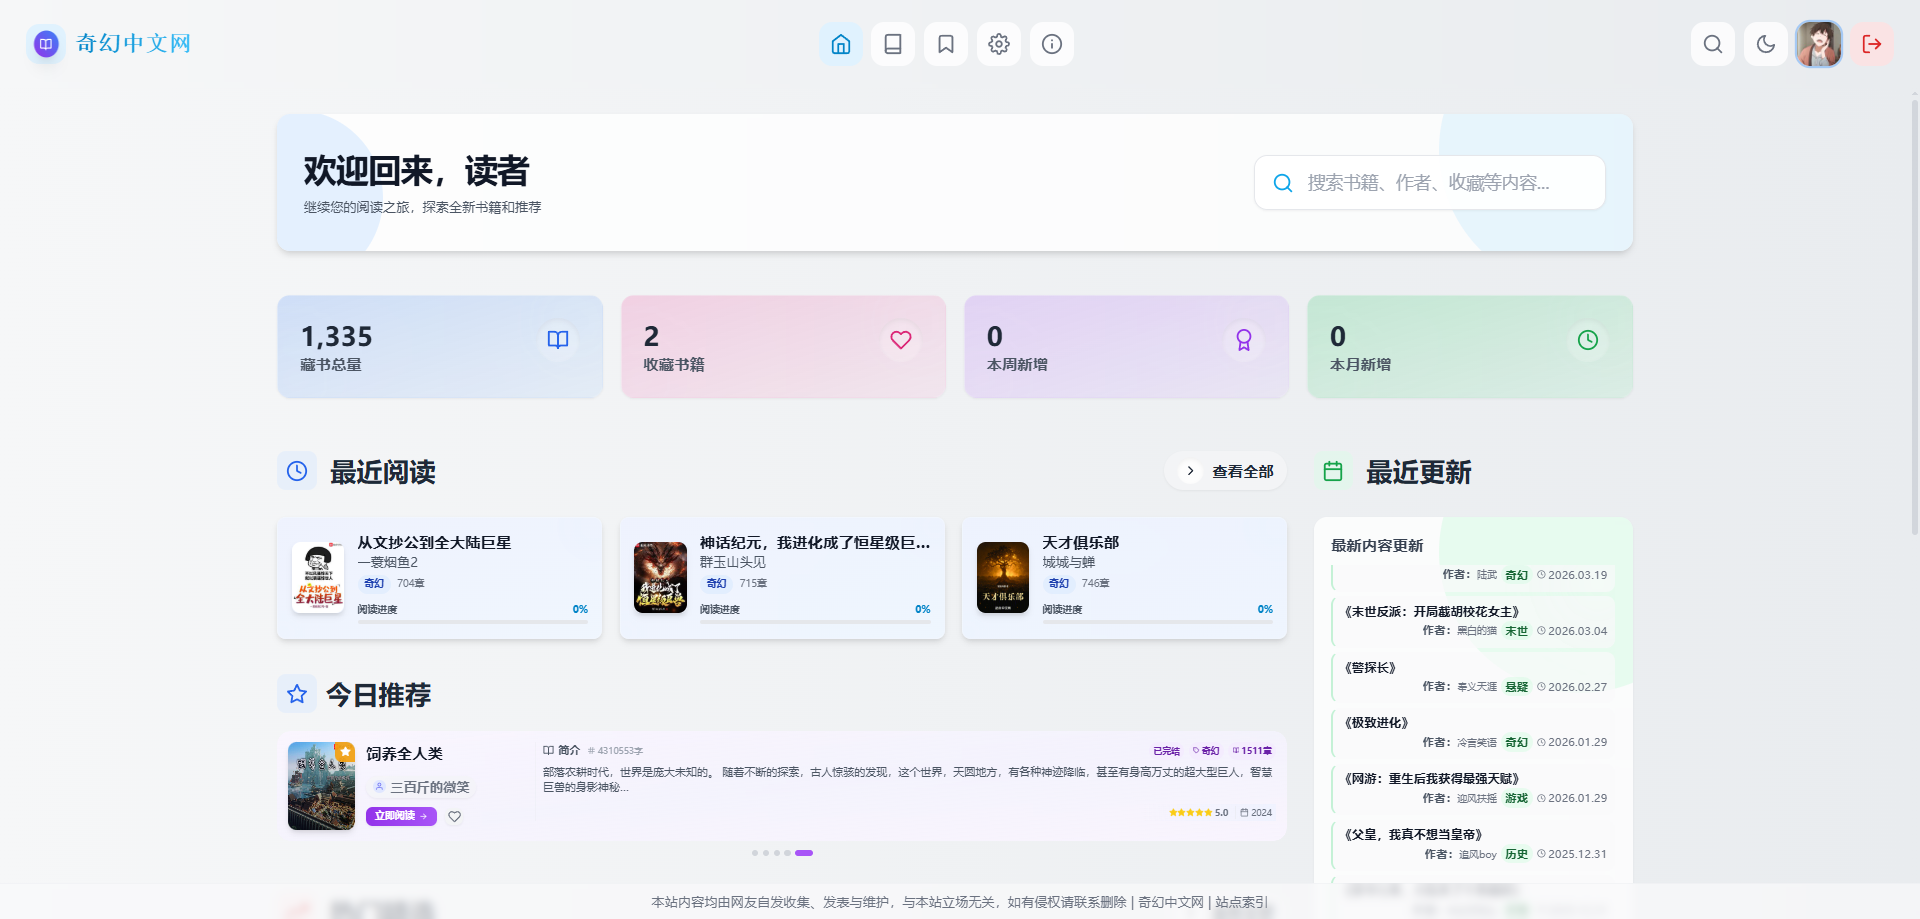
Task: Open the 天才俱乐部 book cover thumbnail
Action: coord(1003,578)
